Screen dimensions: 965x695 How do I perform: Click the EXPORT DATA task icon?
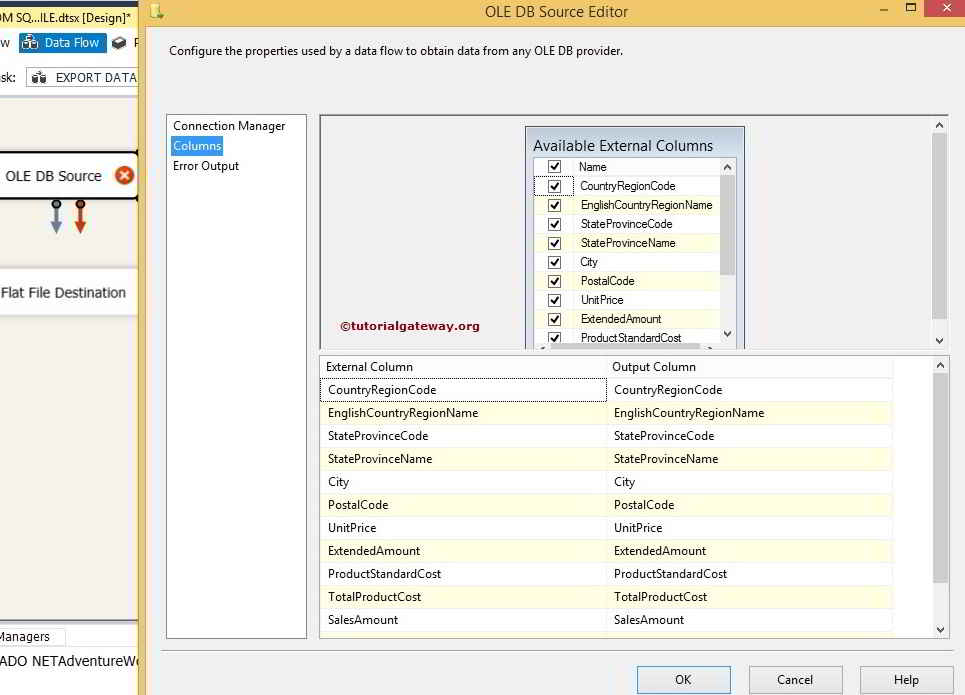point(39,78)
